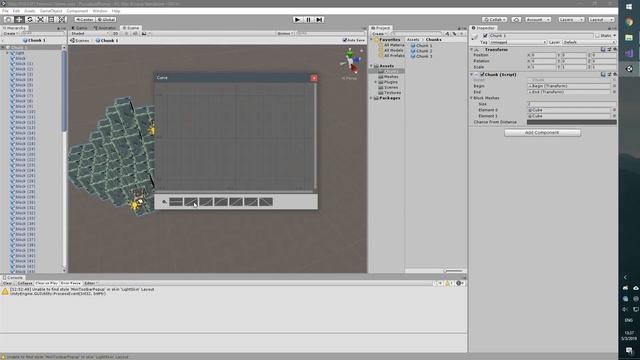Screen dimensions: 640x360
Task: Choose the linear rising curve preset
Action: [x=191, y=202]
